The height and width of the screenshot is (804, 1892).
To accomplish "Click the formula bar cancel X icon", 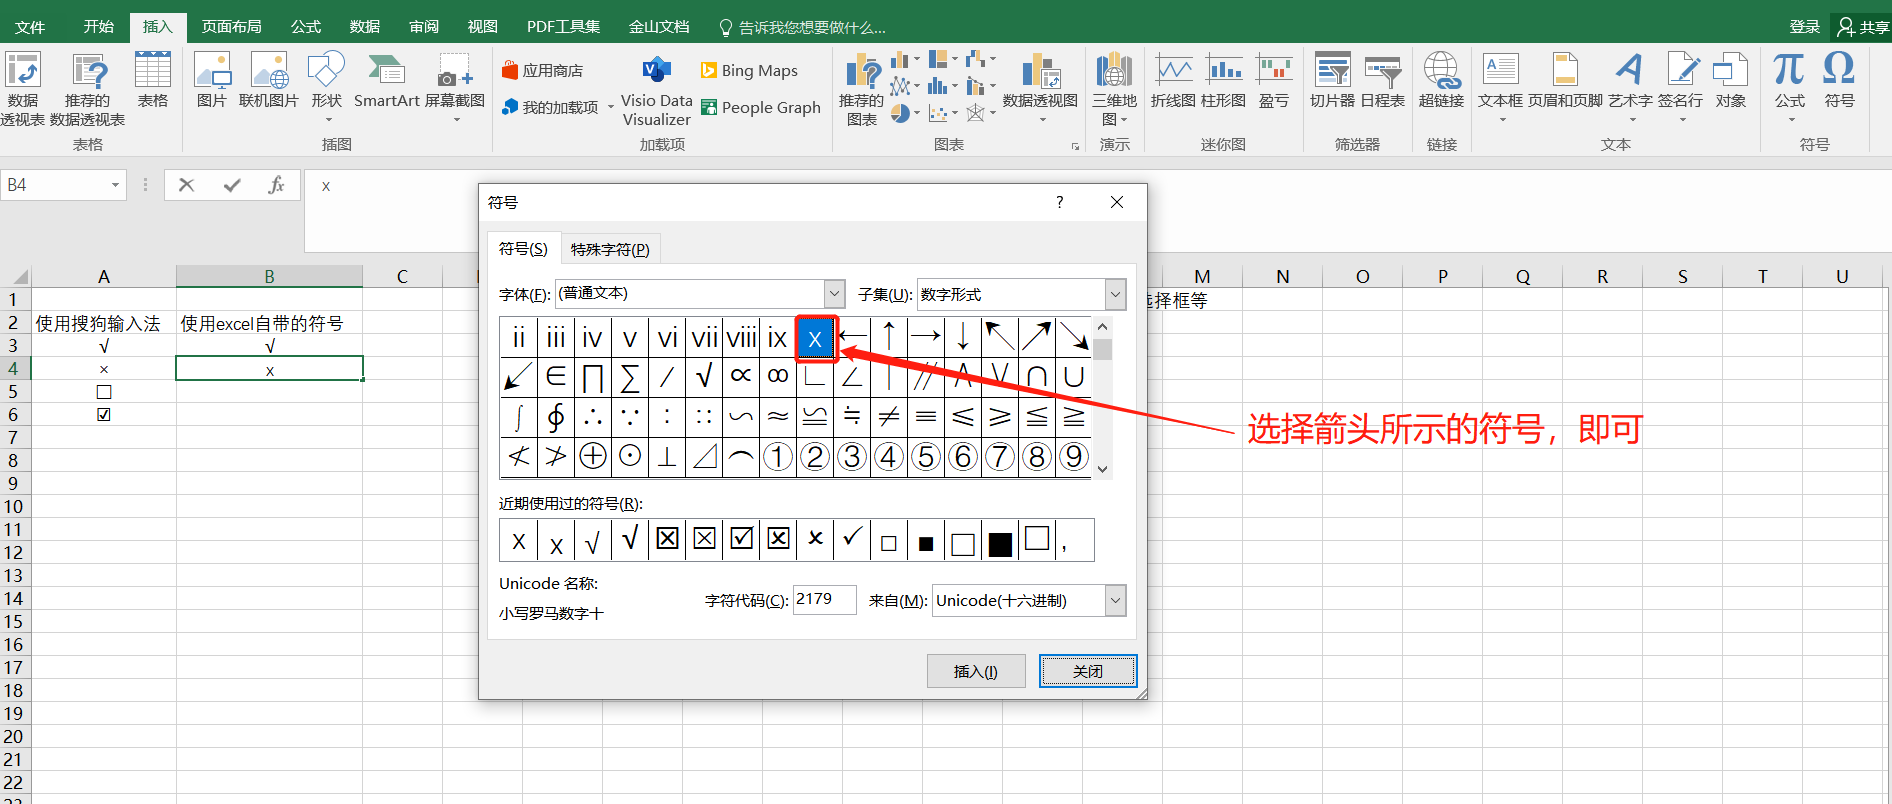I will pyautogui.click(x=186, y=185).
